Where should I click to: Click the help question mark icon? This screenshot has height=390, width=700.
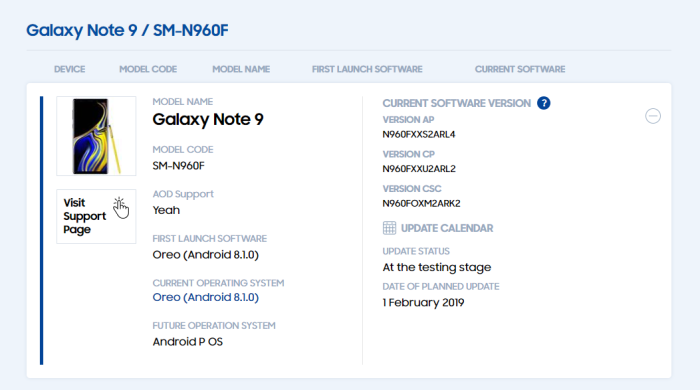pyautogui.click(x=543, y=103)
